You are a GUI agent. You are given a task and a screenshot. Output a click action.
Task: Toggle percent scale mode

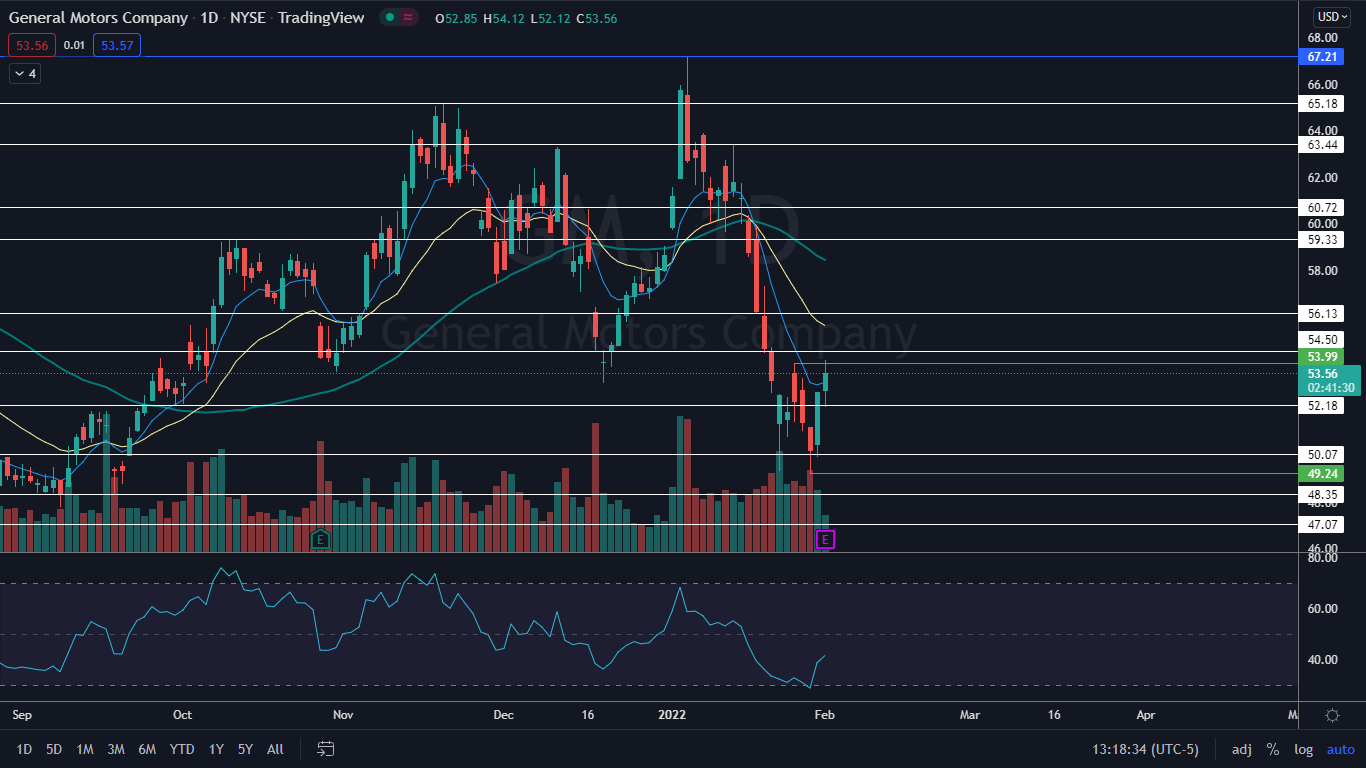click(1273, 749)
